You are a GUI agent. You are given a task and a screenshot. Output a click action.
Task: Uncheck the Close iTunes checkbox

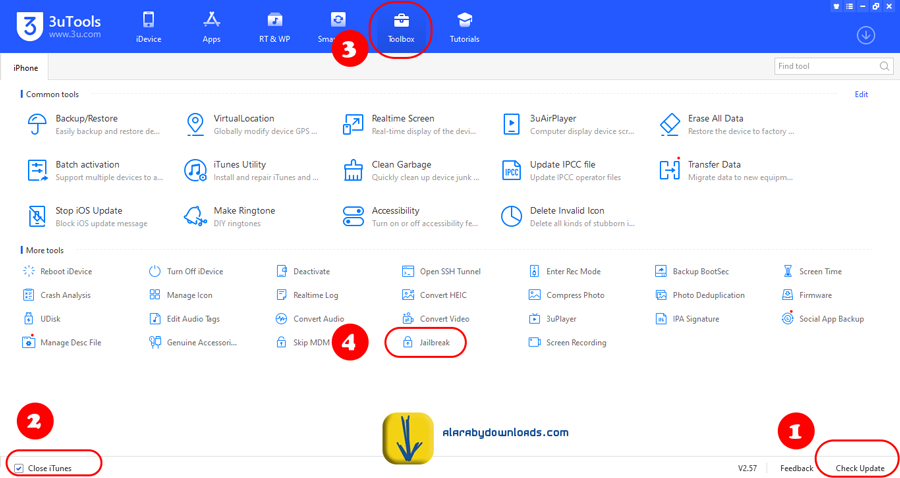[x=19, y=468]
